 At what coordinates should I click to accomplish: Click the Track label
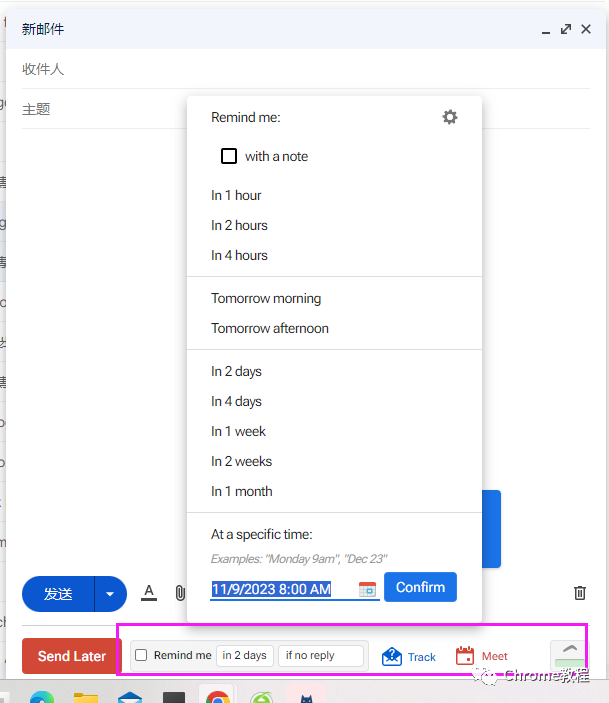coord(422,657)
